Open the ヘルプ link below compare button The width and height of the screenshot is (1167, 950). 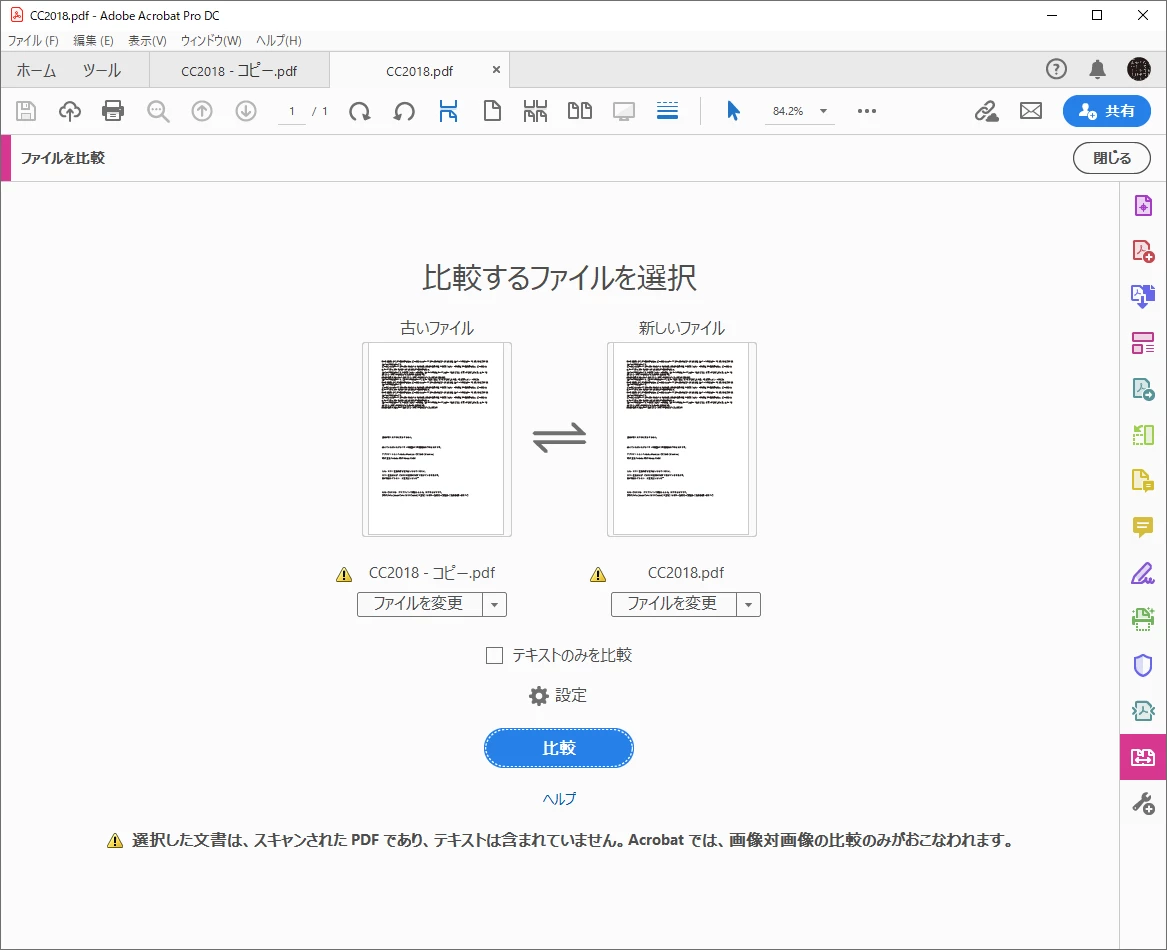[x=559, y=799]
